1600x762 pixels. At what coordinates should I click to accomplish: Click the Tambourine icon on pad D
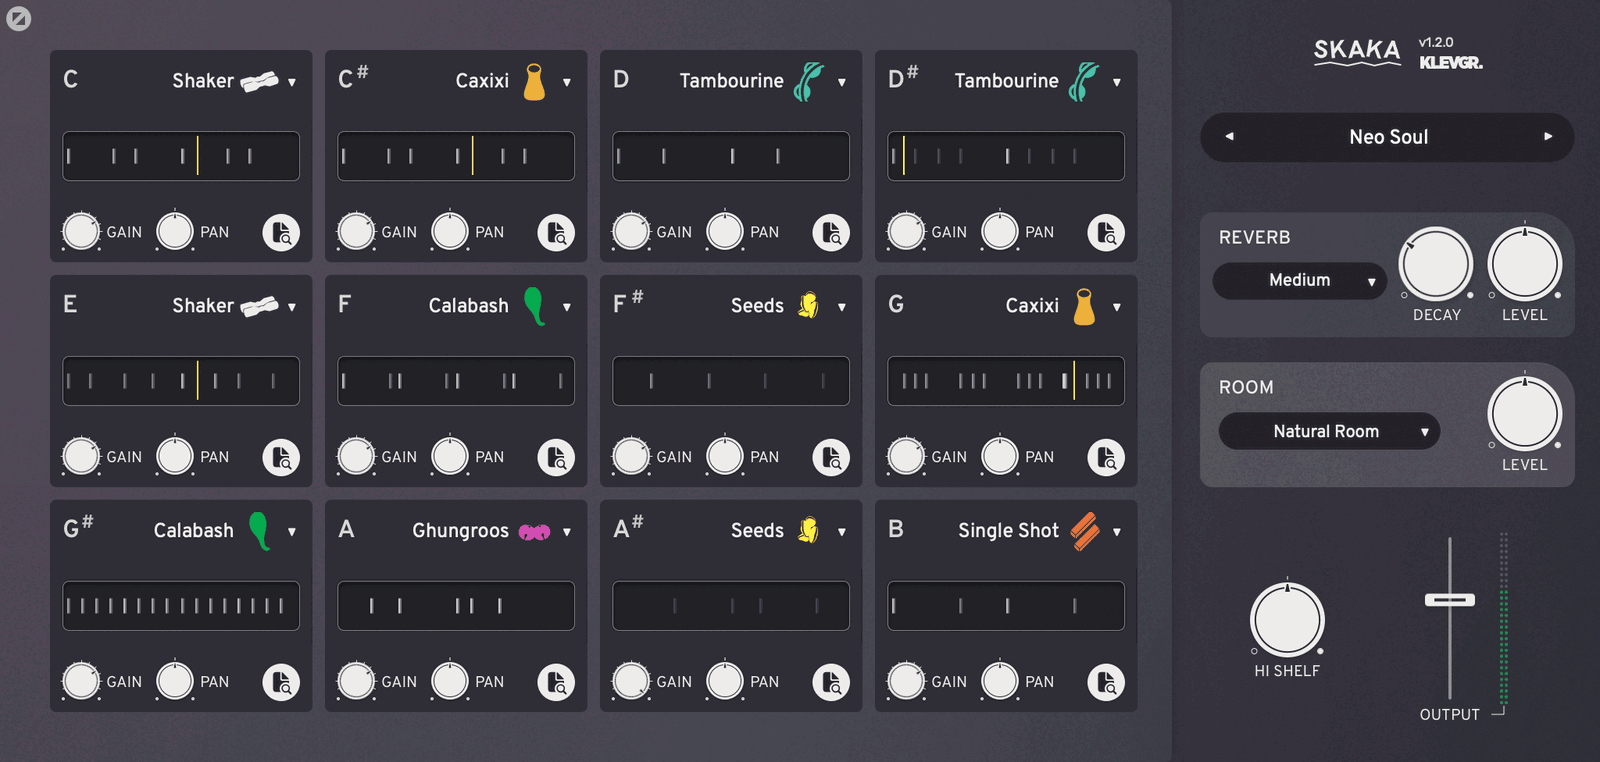(808, 81)
